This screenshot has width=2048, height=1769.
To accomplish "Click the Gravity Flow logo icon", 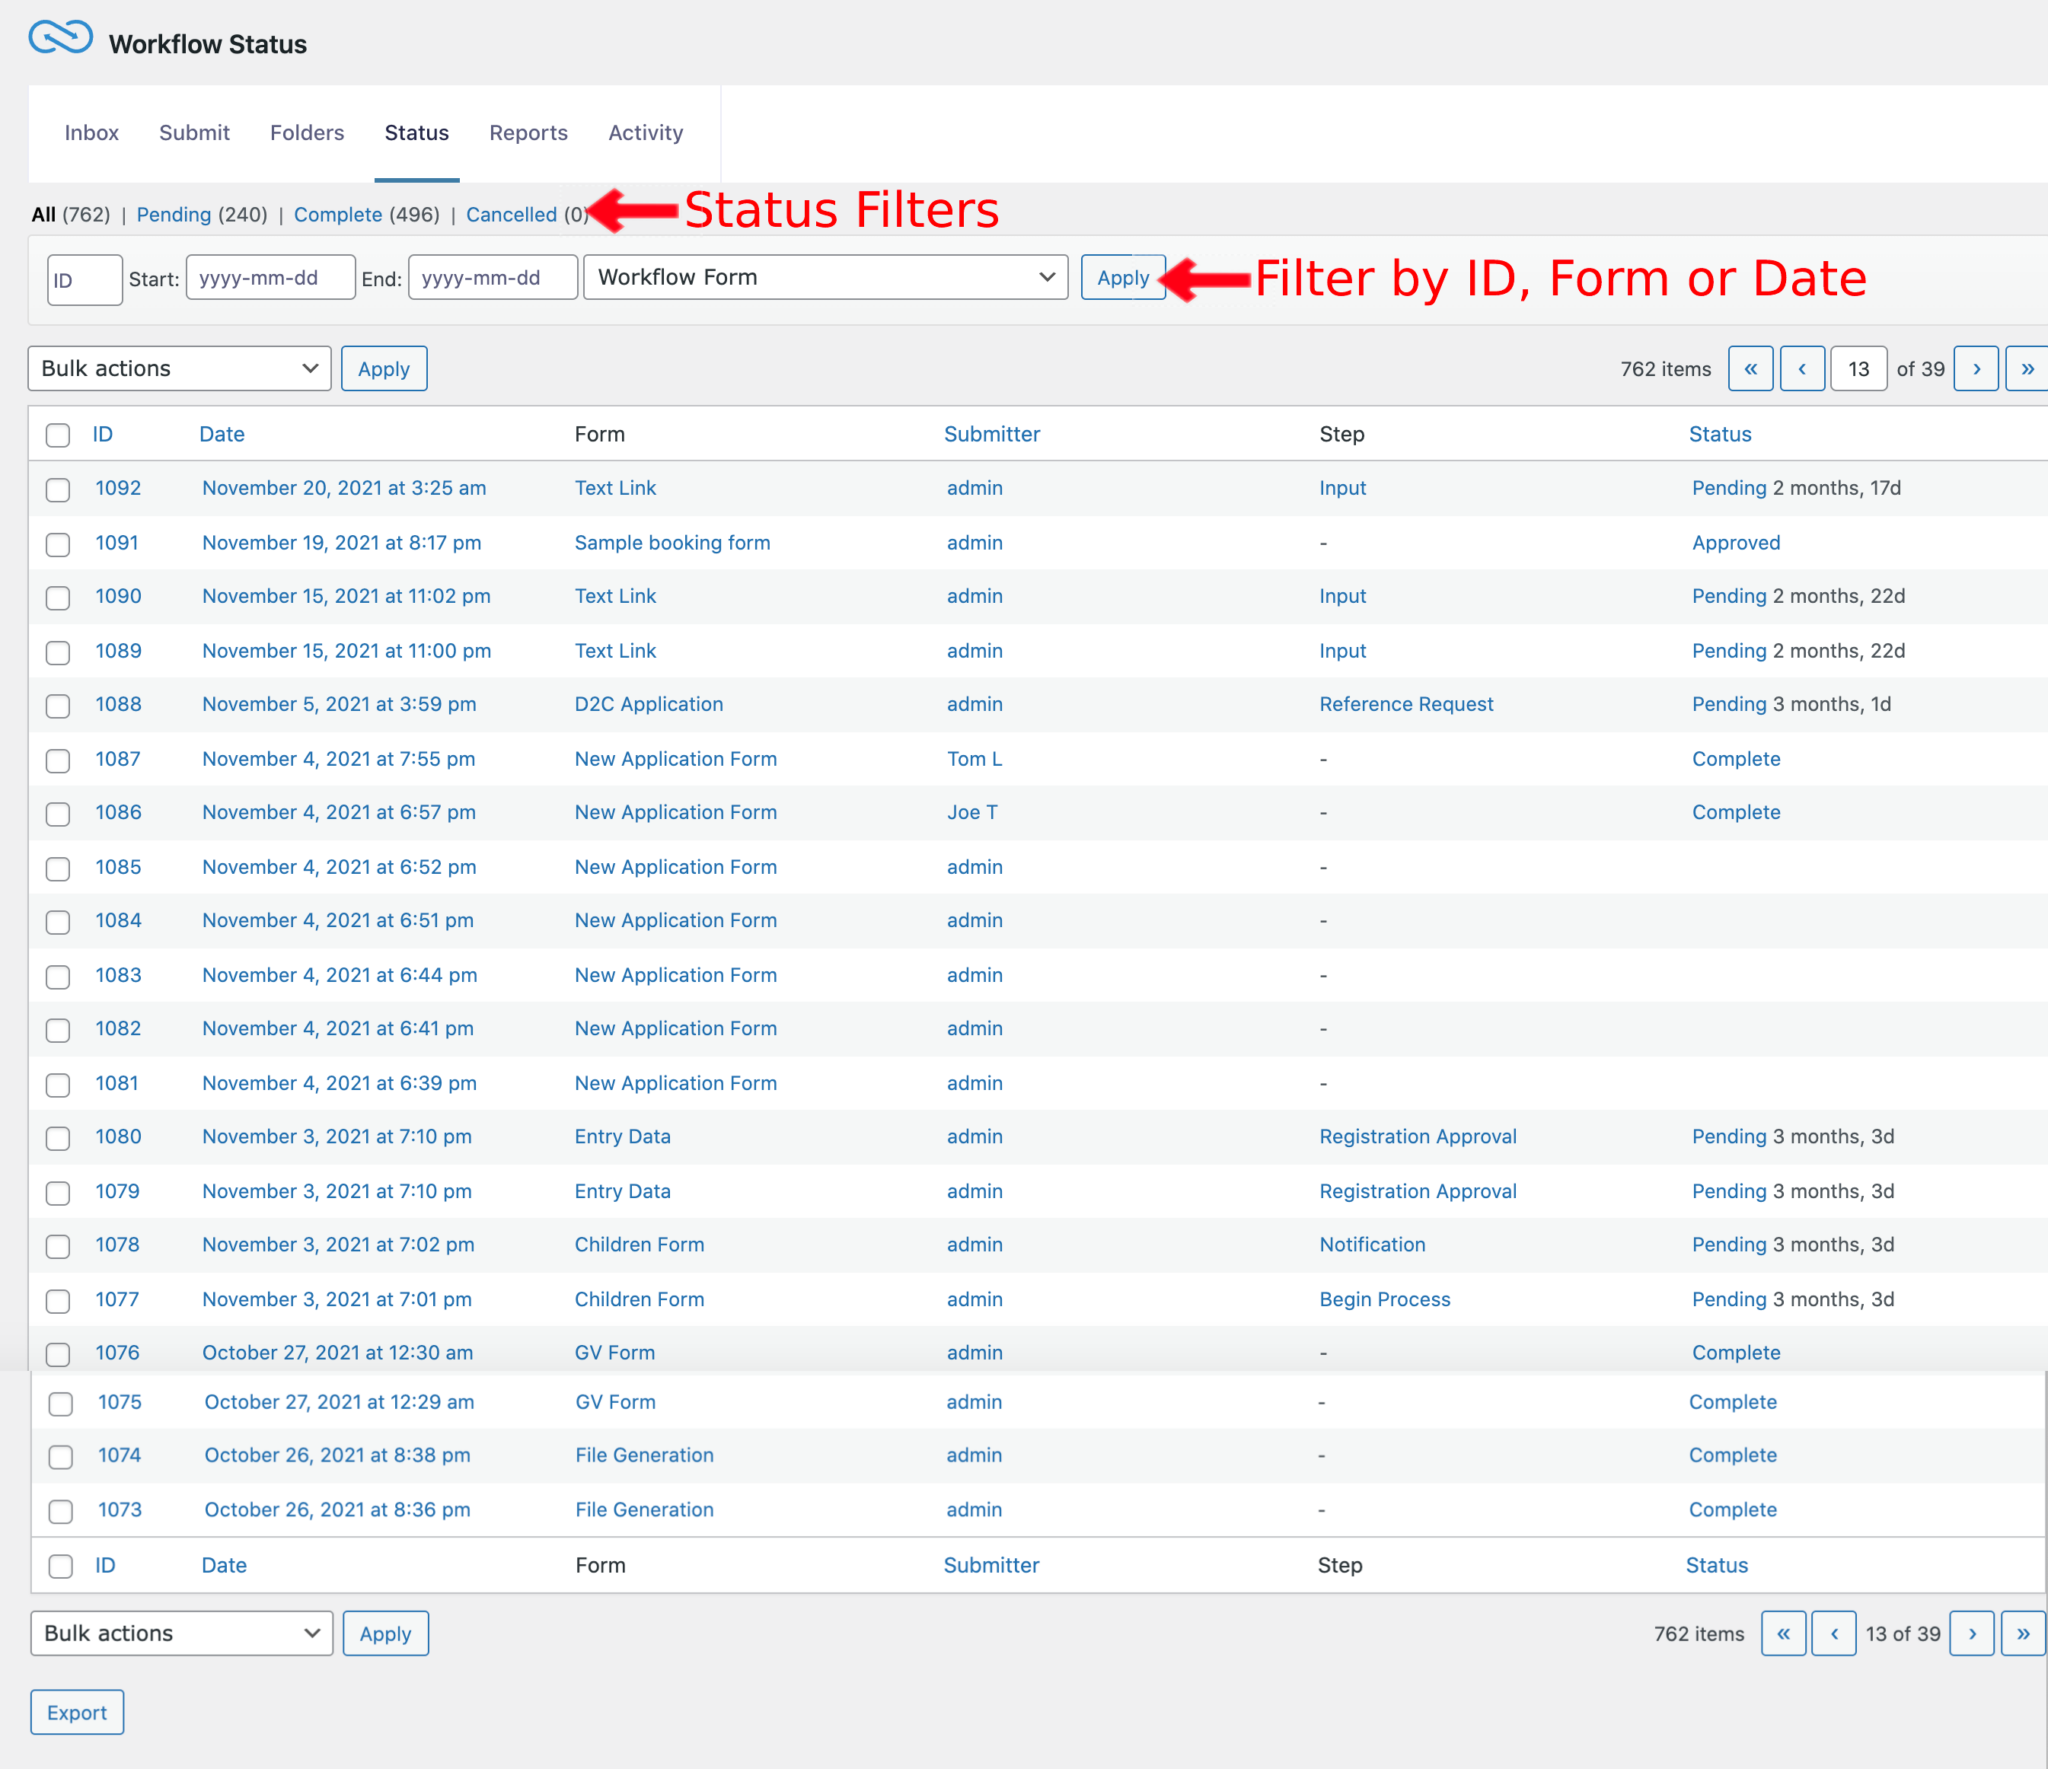I will (x=58, y=37).
